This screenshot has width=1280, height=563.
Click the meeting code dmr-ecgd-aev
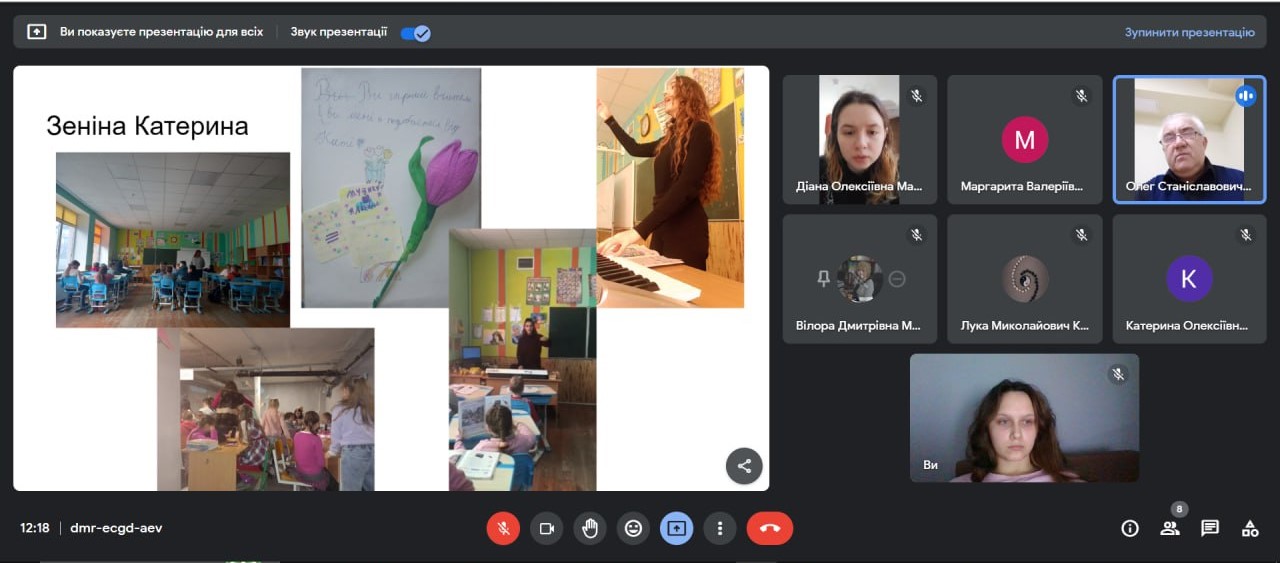coord(116,528)
